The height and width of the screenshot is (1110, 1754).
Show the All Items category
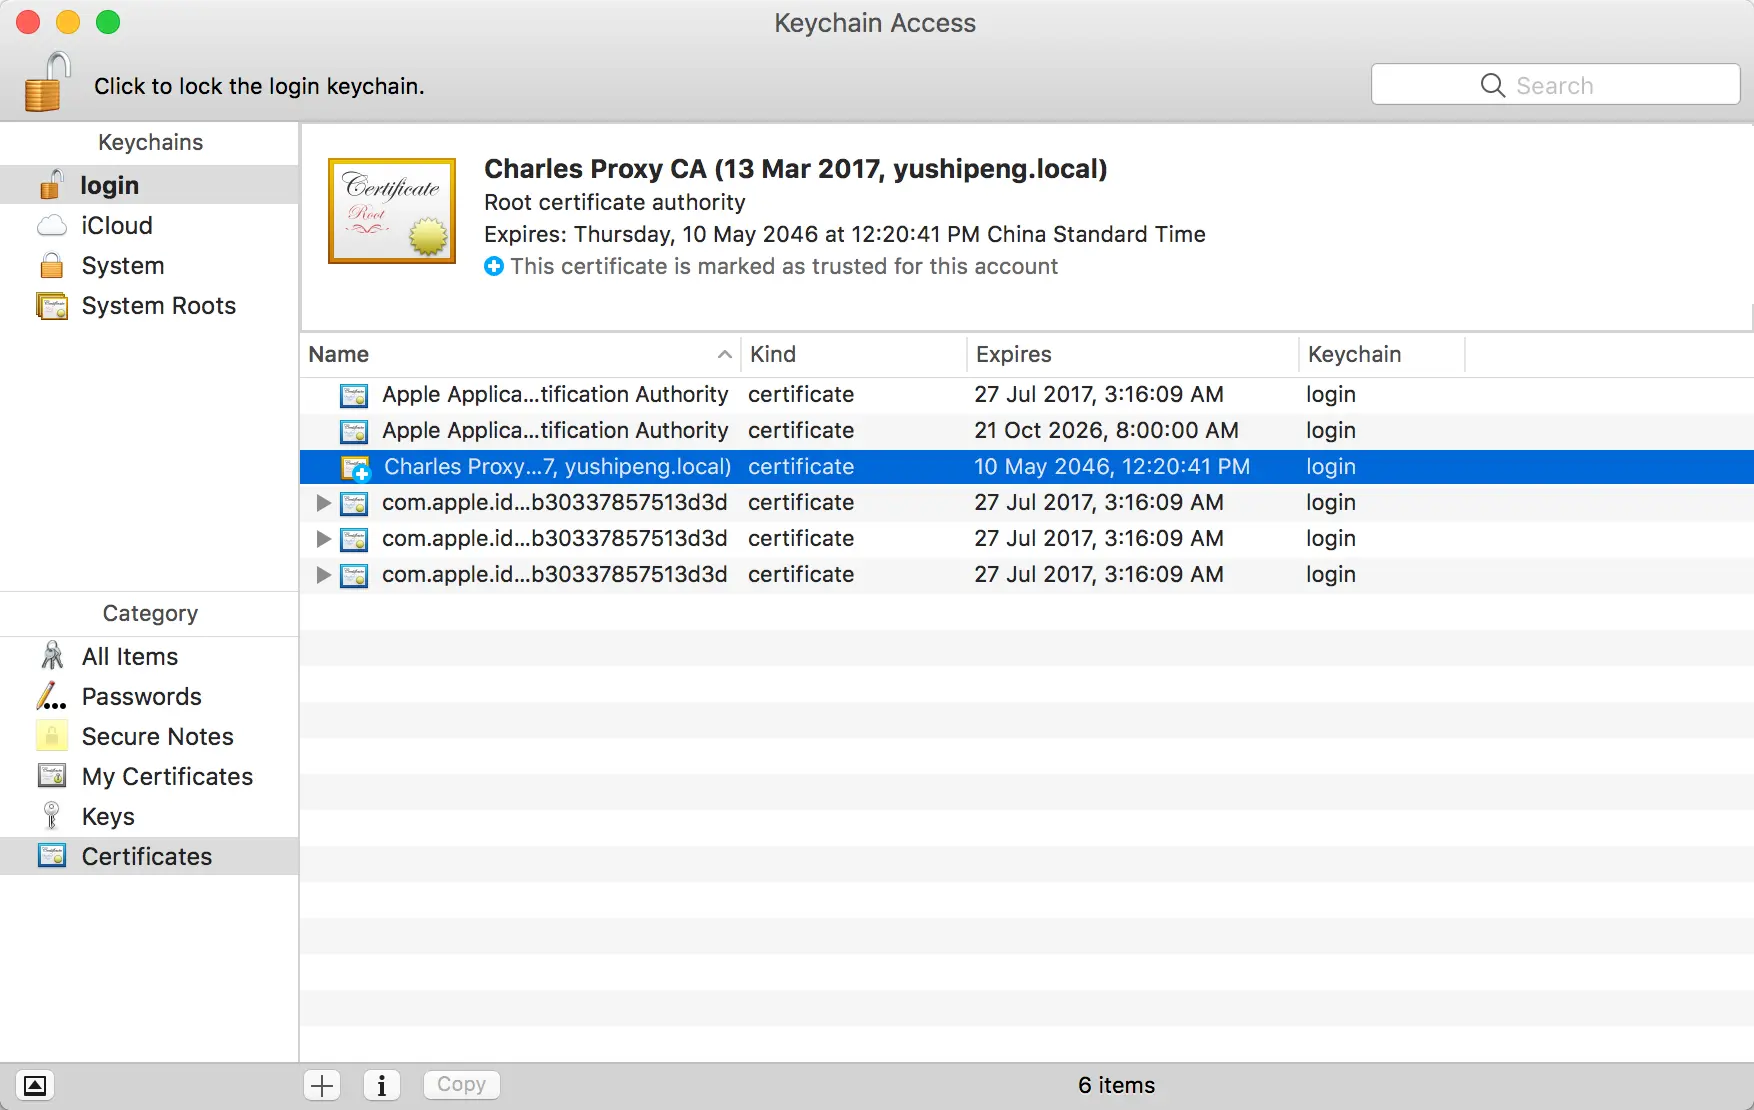pos(149,656)
